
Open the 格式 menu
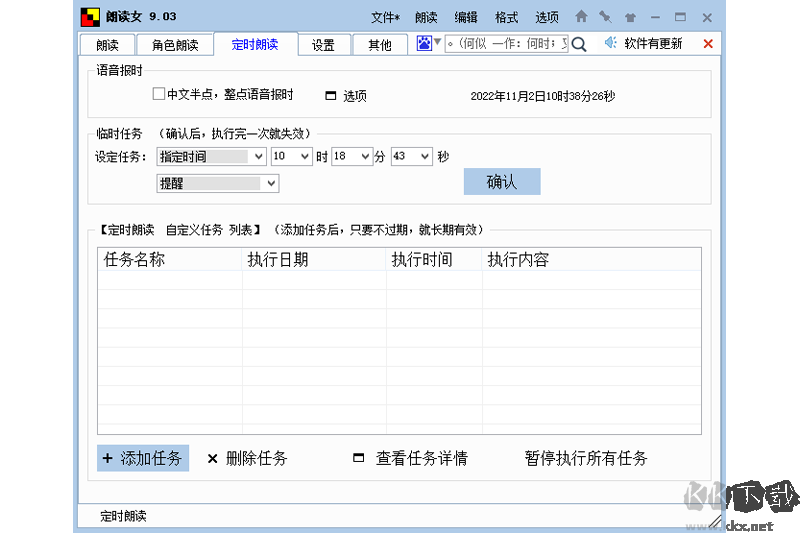tap(506, 17)
